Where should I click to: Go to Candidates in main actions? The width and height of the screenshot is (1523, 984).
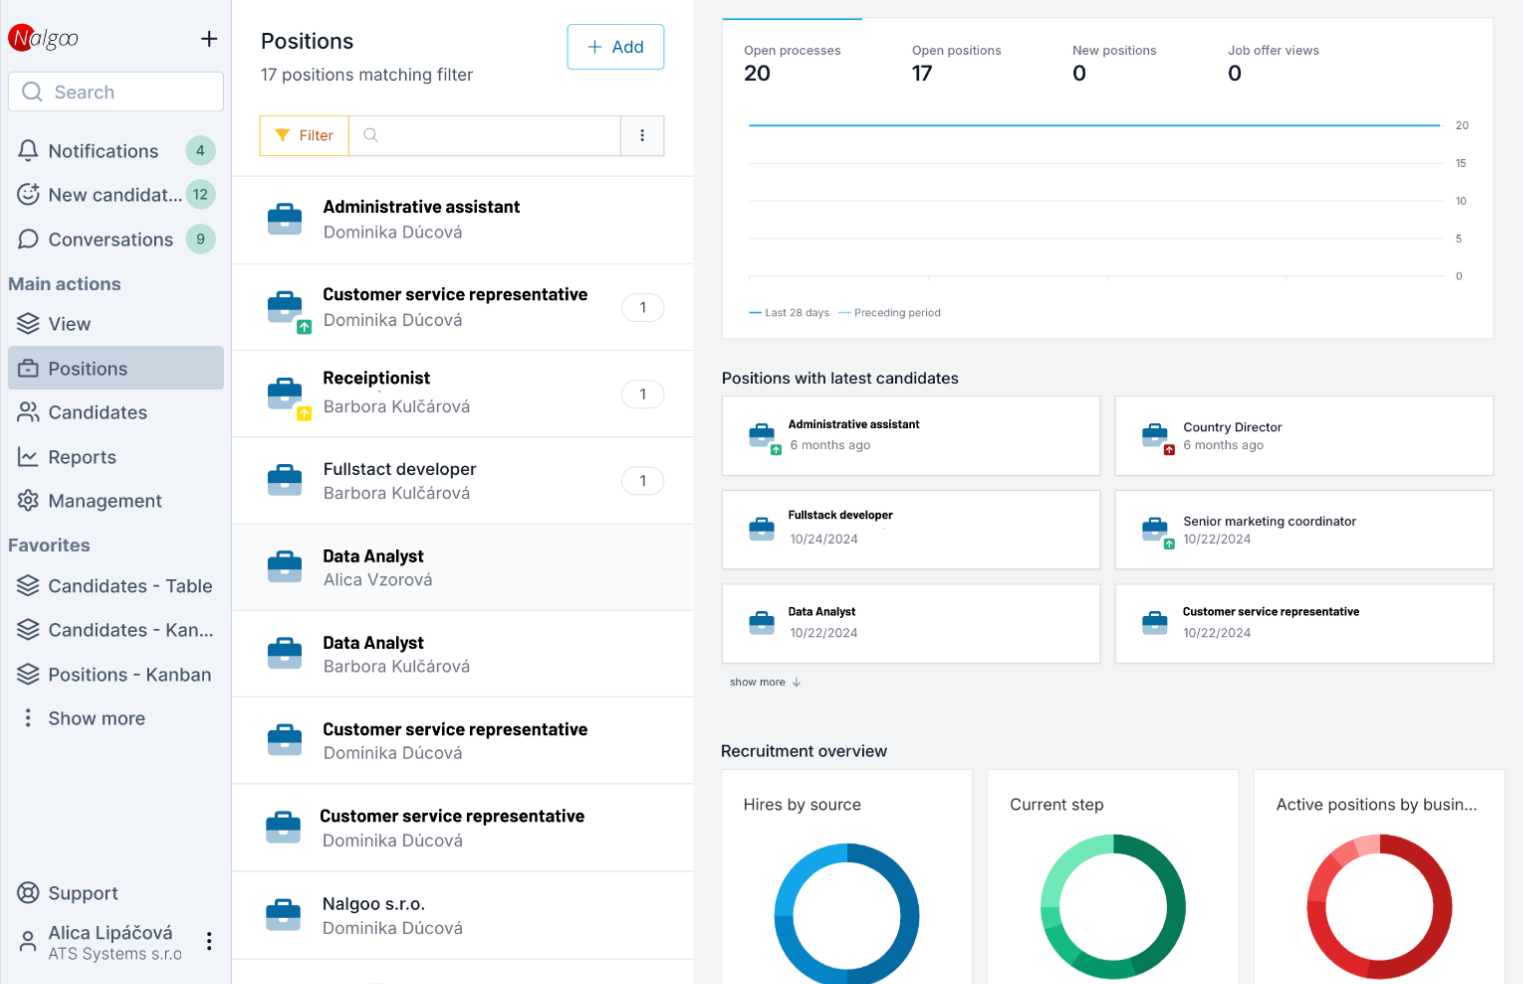[x=97, y=412]
